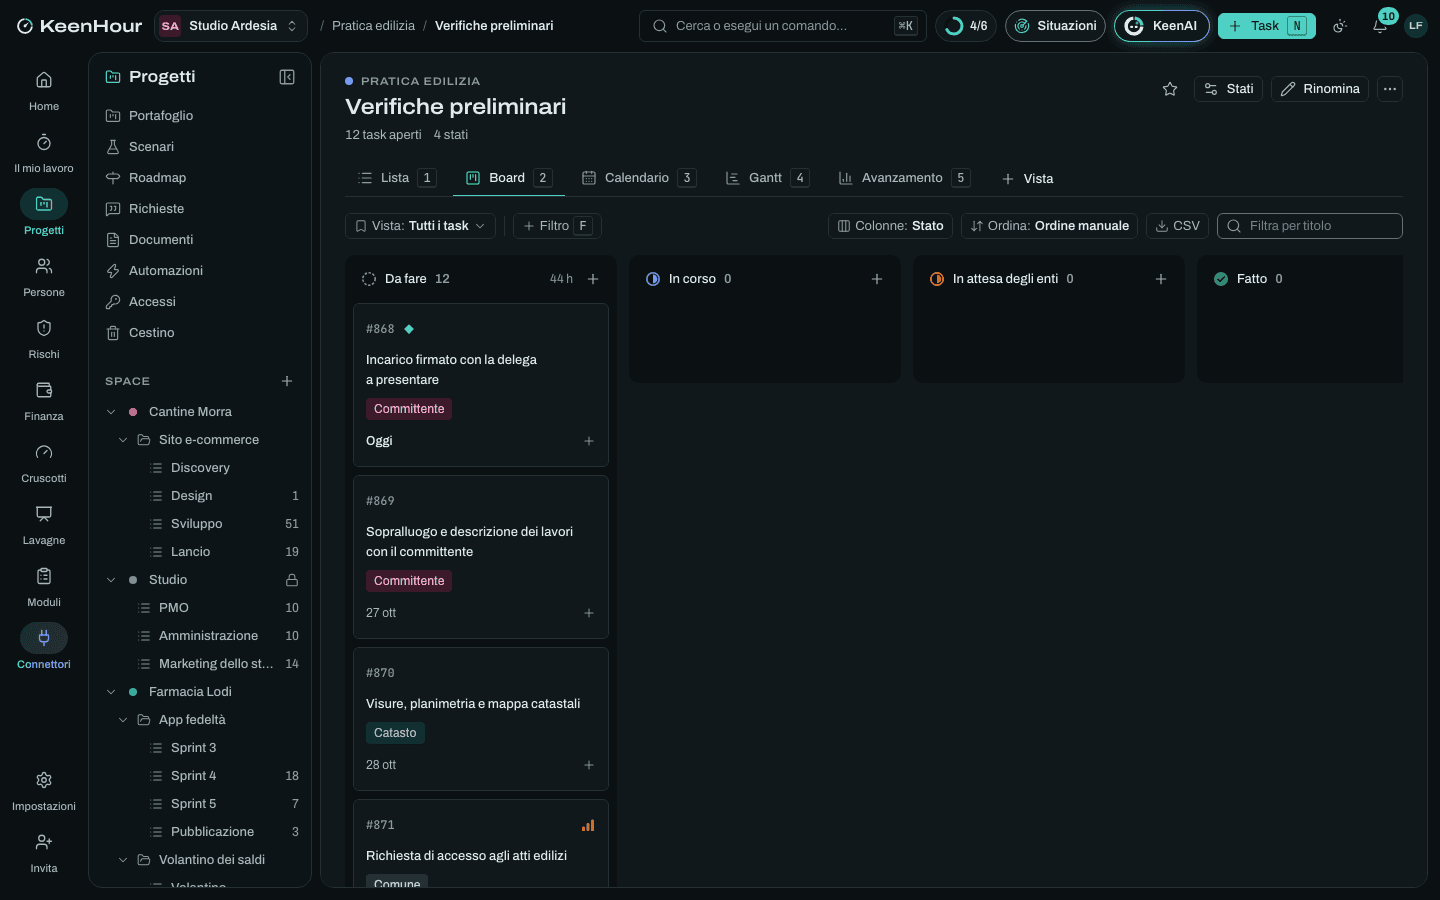This screenshot has height=900, width=1440.
Task: Open the Moduli section
Action: [x=44, y=586]
